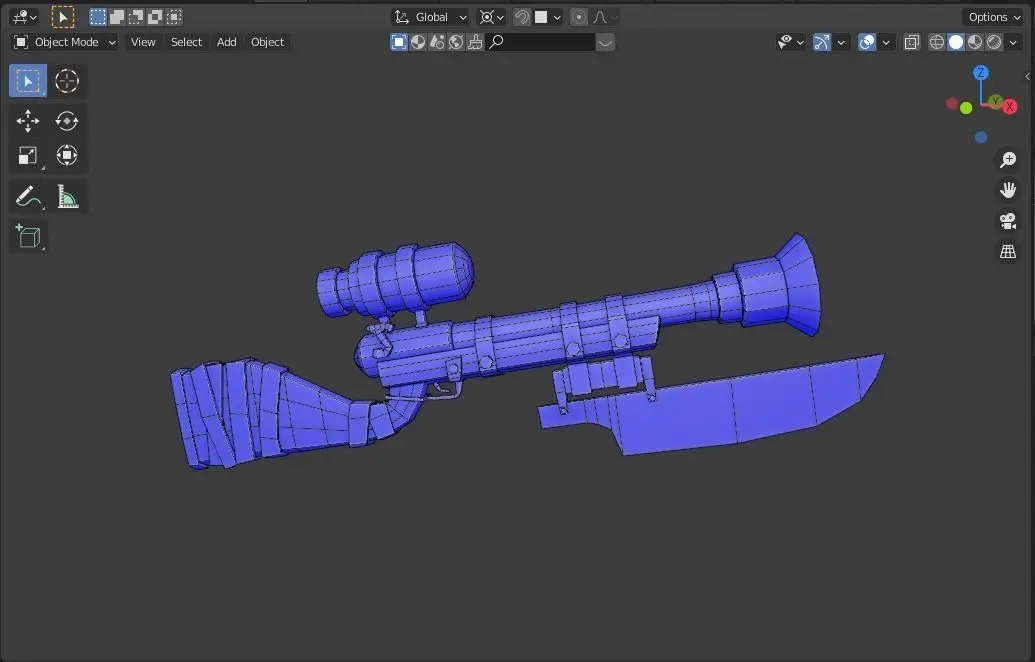
Task: Open the editor type dropdown
Action: [x=25, y=17]
